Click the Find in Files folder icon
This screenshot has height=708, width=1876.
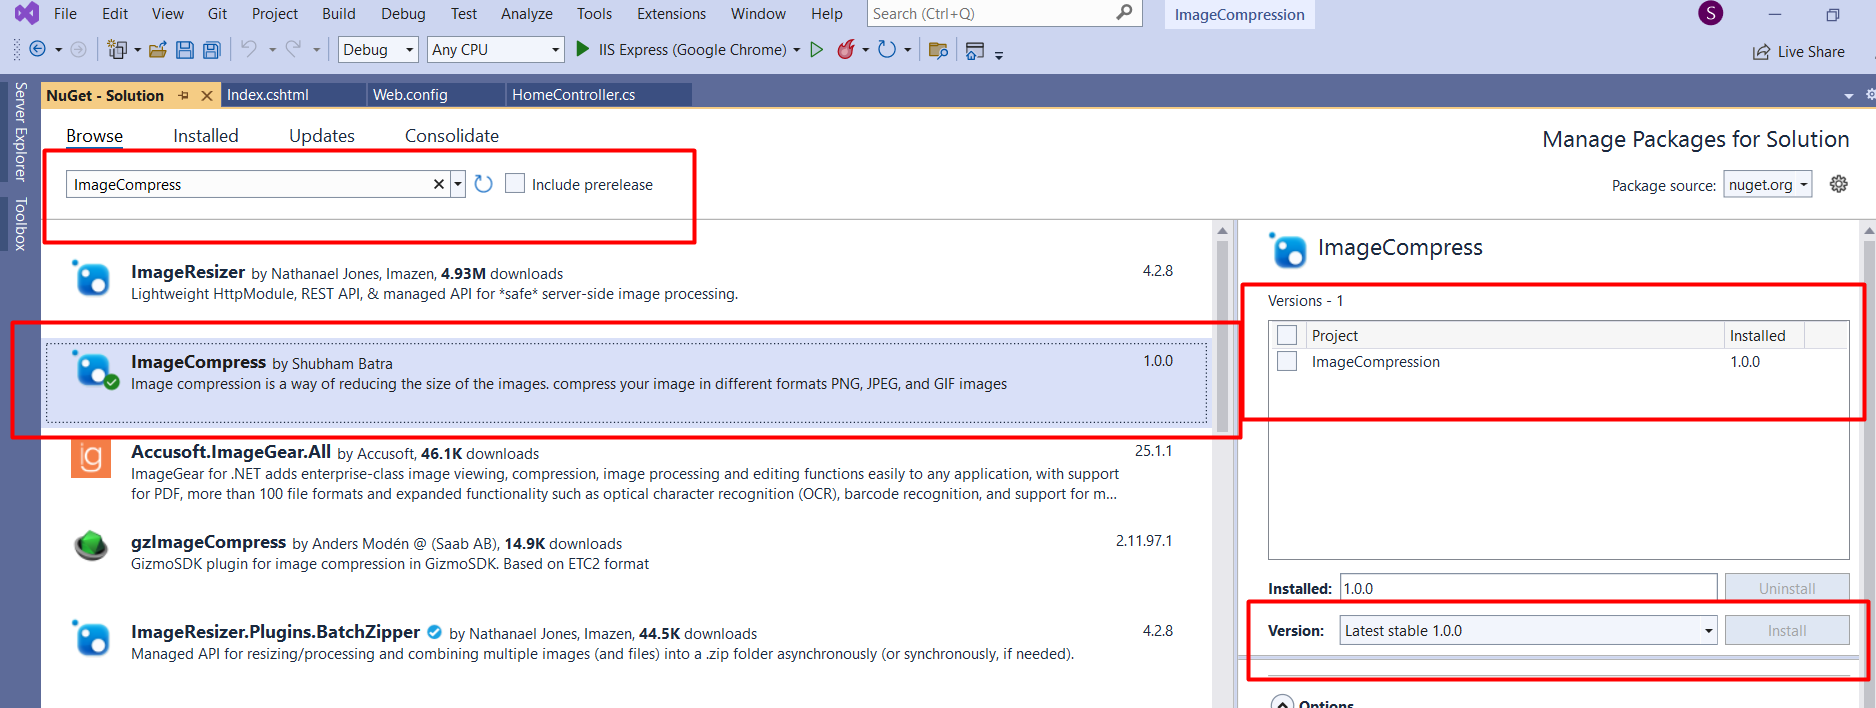[x=938, y=50]
